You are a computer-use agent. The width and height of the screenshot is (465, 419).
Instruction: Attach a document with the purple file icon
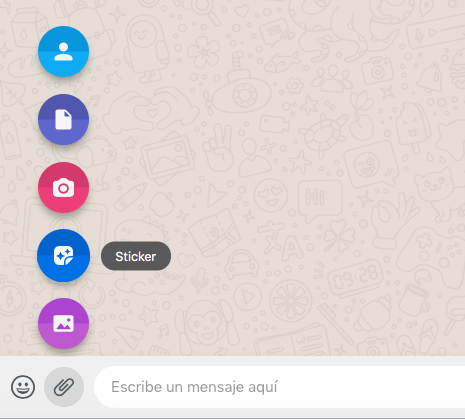point(63,119)
